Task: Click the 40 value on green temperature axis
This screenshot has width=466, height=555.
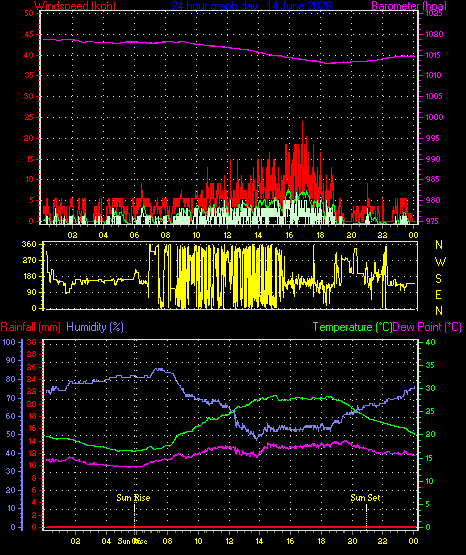Action: 430,342
